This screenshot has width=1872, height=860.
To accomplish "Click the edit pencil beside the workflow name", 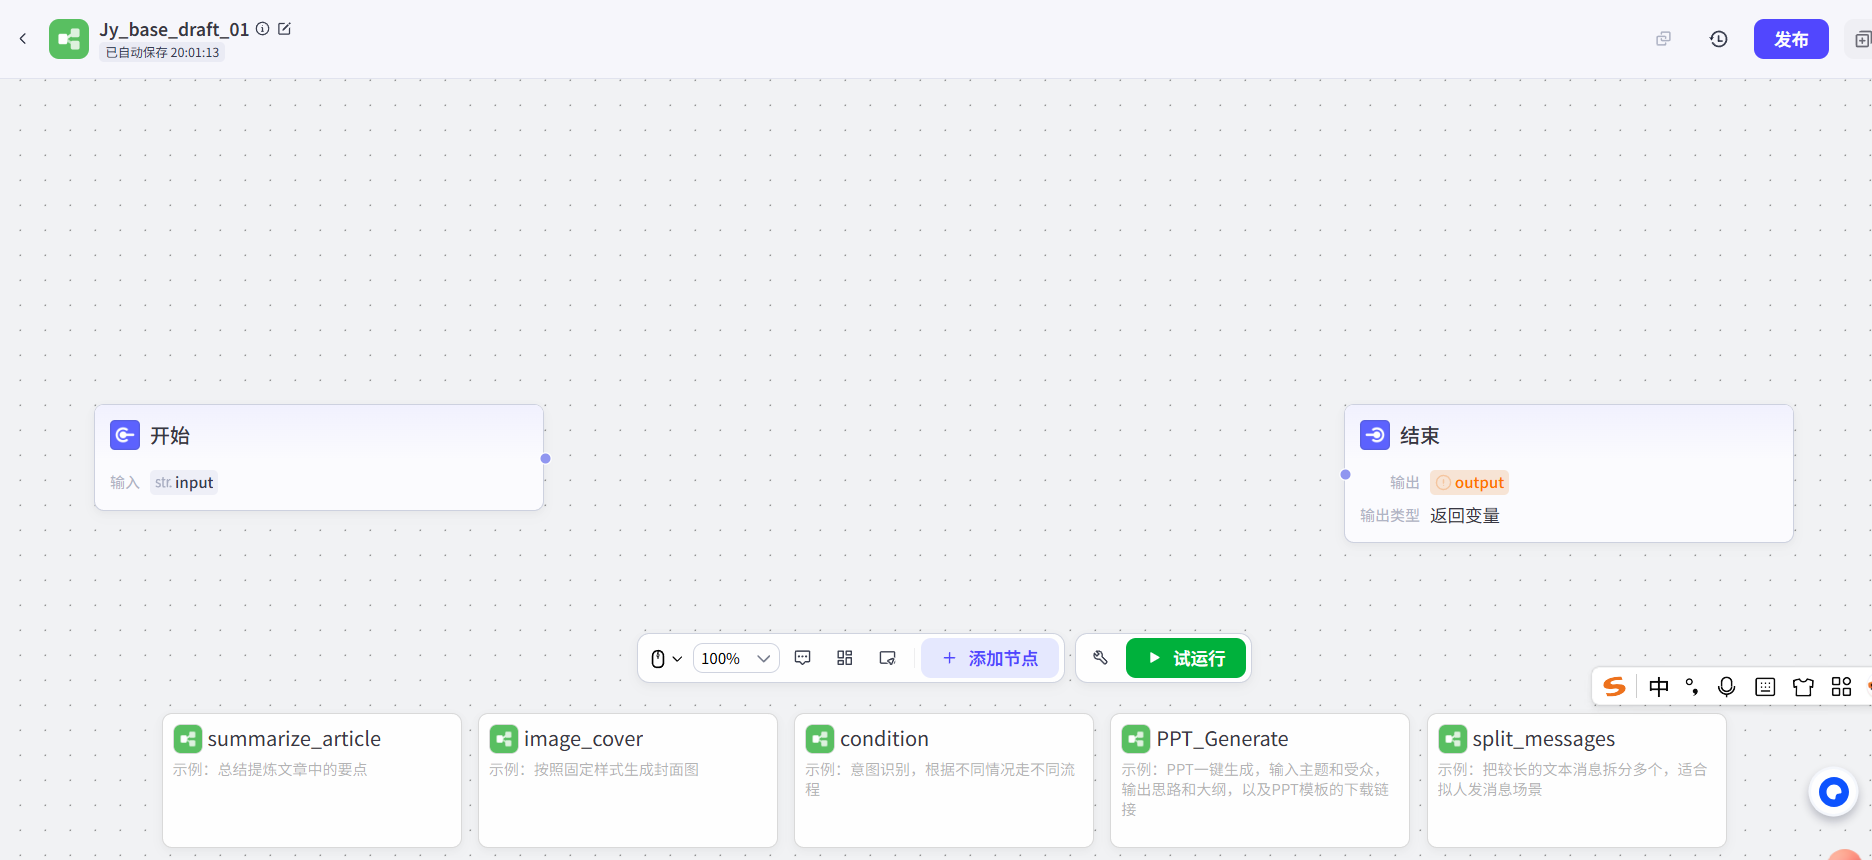I will pos(284,29).
